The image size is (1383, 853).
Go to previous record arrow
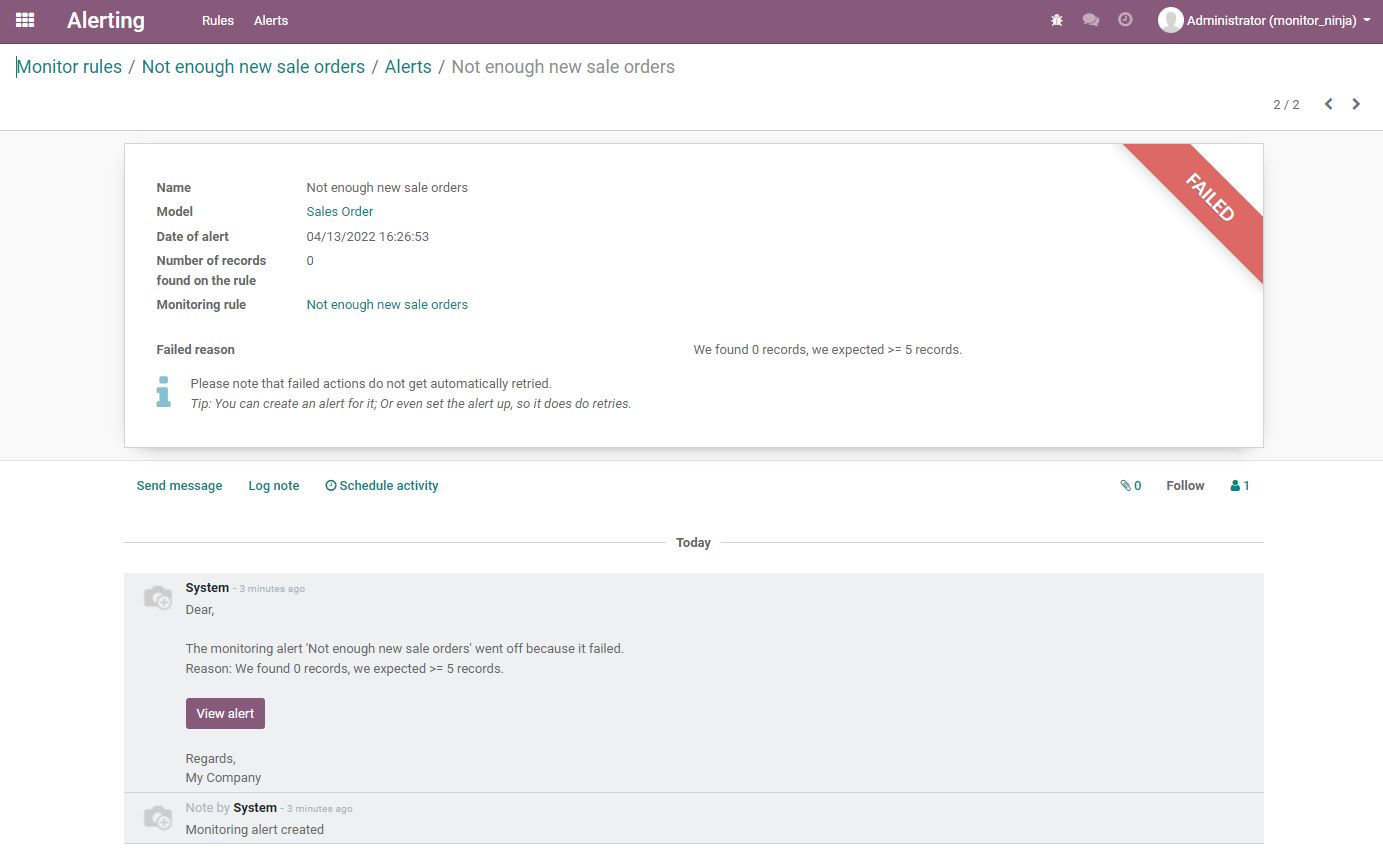1328,104
